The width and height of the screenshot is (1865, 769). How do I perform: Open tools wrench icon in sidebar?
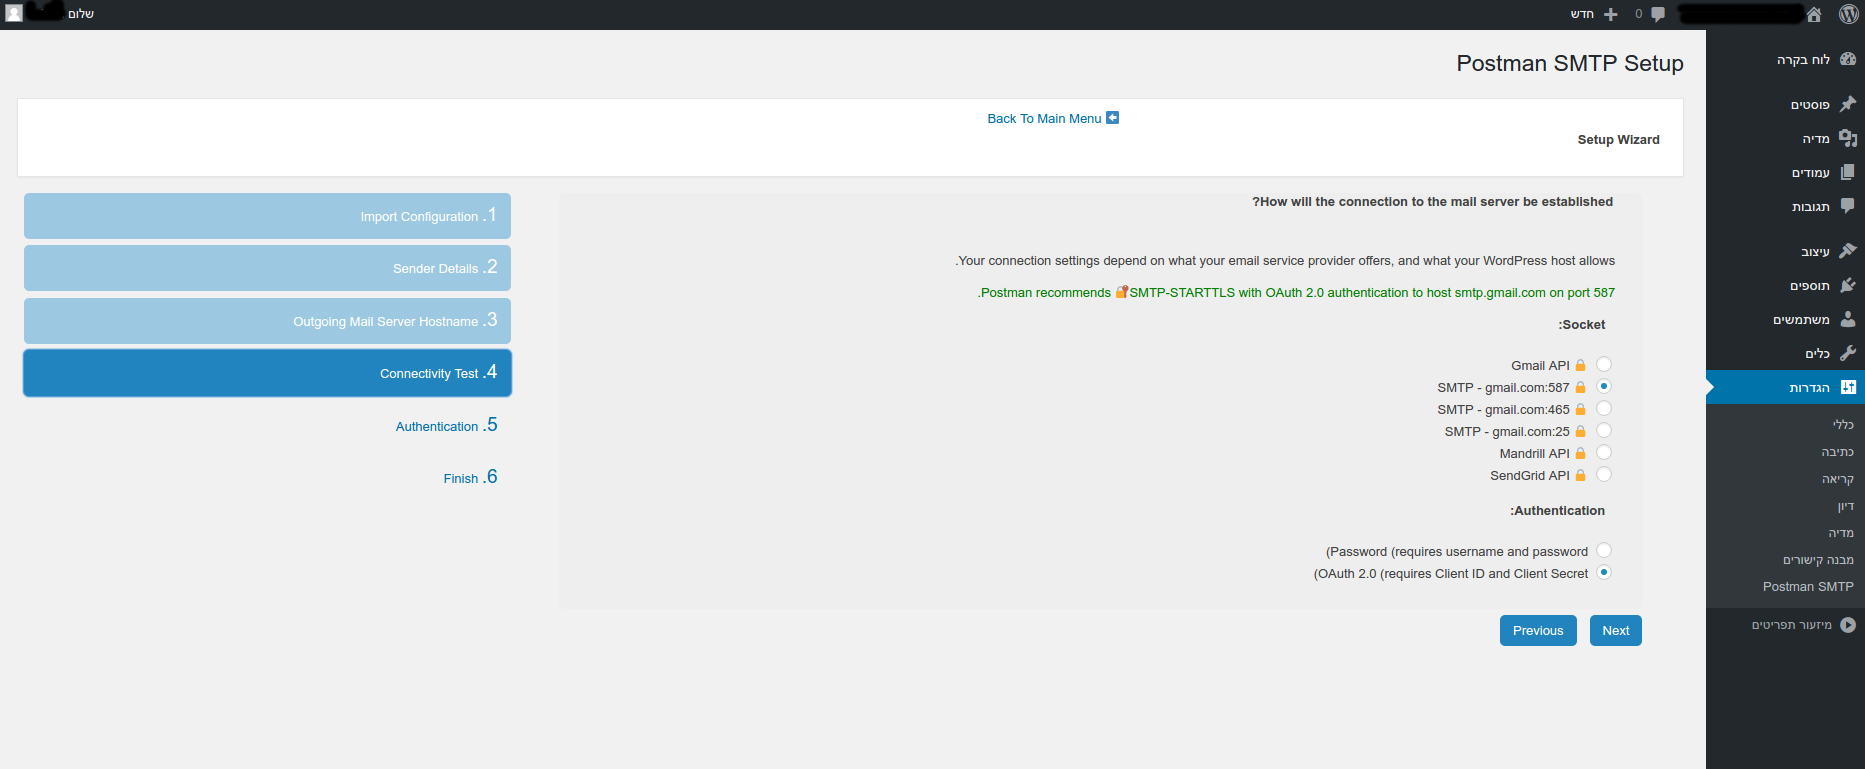[1847, 353]
